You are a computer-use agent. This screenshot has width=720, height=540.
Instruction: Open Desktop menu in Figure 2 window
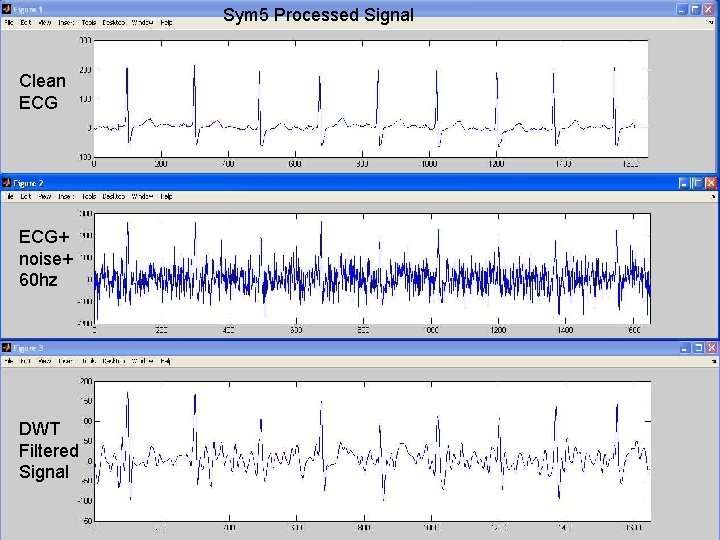(113, 197)
